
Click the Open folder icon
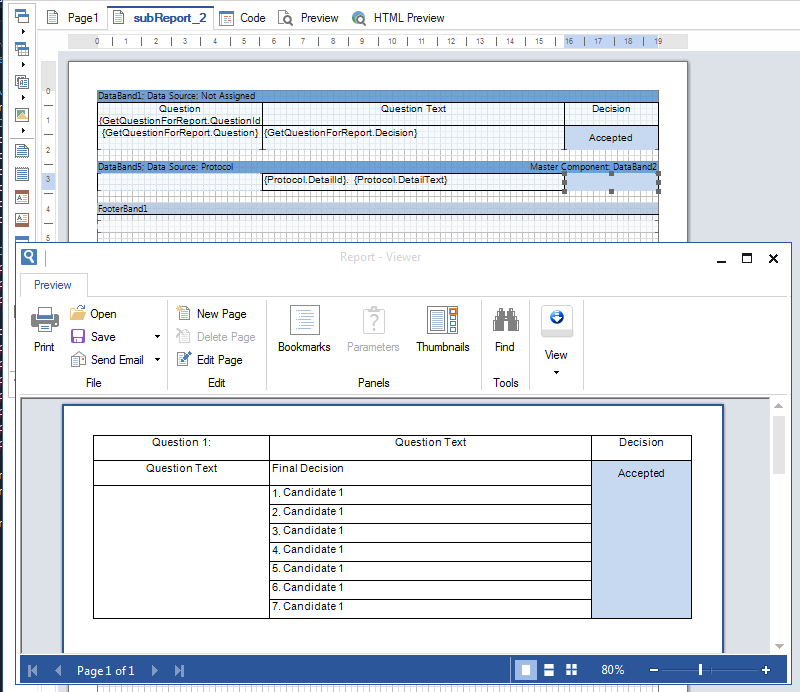[78, 313]
